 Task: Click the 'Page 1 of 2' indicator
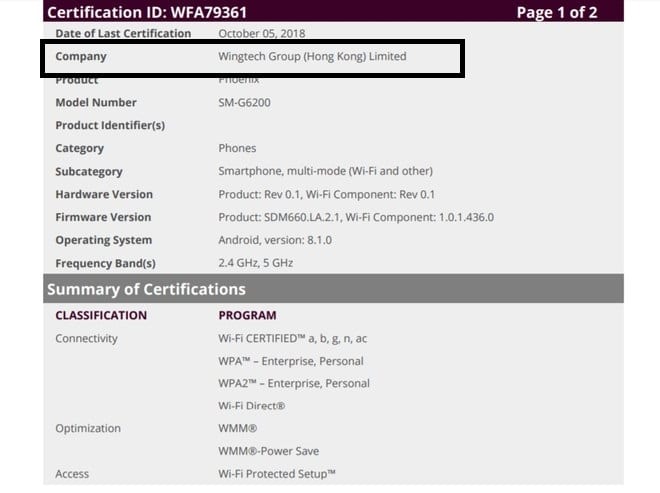[556, 12]
